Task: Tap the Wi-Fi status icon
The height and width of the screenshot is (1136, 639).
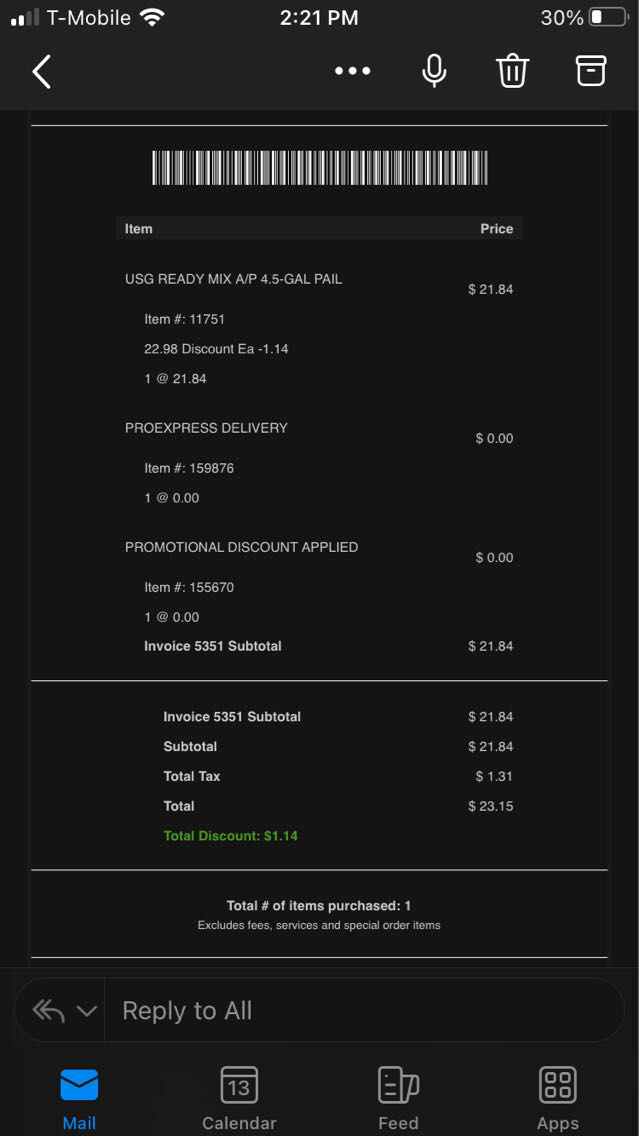Action: [x=152, y=17]
